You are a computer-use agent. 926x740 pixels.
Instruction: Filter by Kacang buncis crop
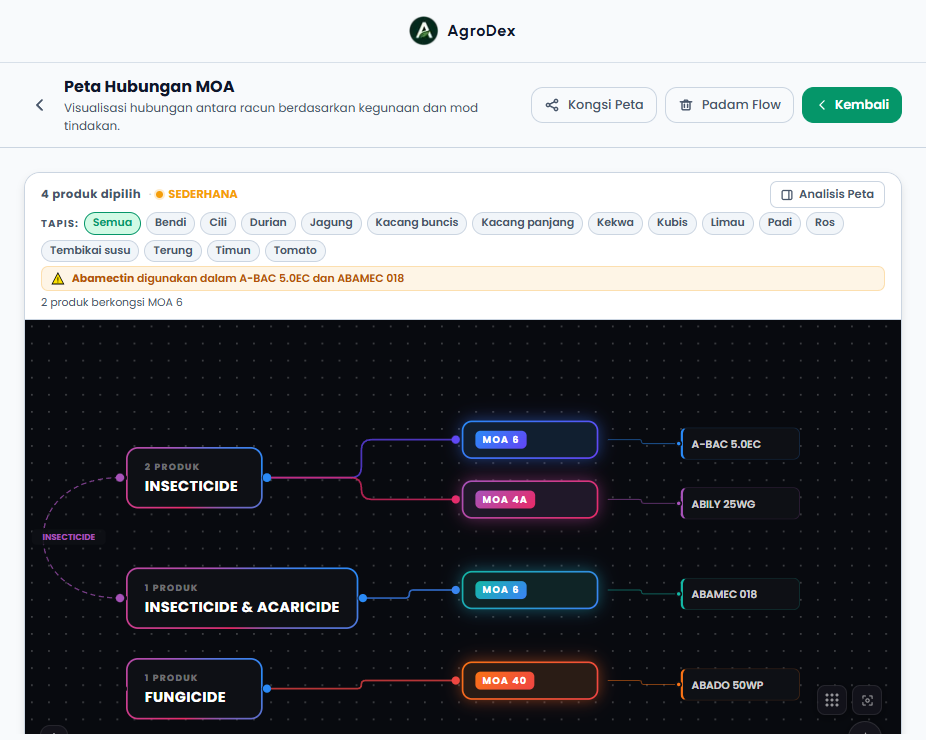pyautogui.click(x=417, y=223)
